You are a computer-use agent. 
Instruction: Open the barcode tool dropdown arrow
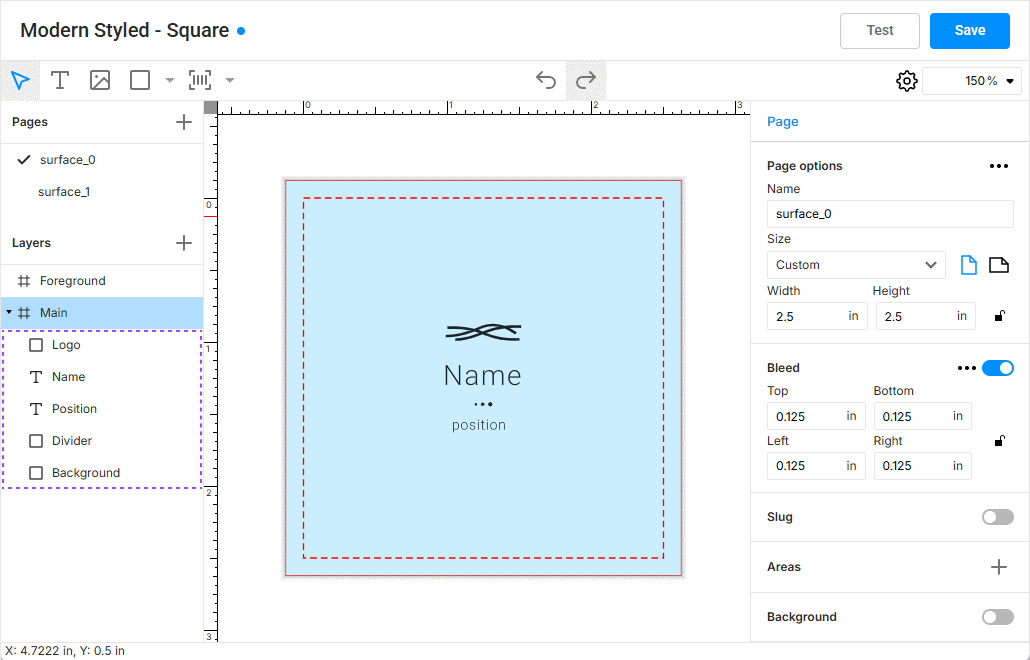point(230,81)
